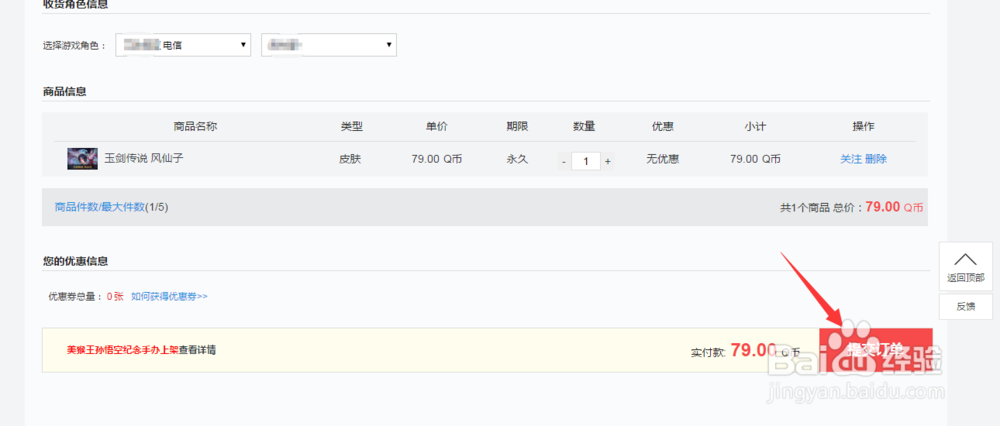Click the 反馈 feedback button

point(966,306)
